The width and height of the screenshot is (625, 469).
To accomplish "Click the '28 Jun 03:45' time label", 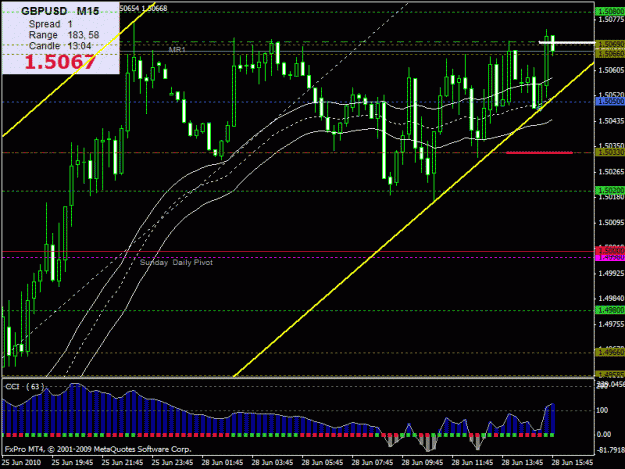I will [x=272, y=462].
